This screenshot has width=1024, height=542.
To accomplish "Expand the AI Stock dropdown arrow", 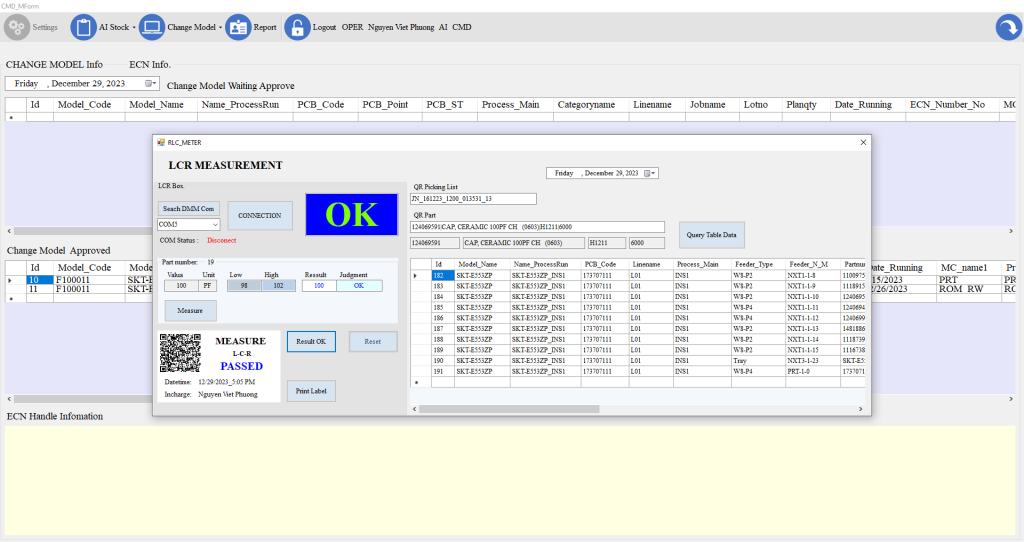I will (134, 27).
